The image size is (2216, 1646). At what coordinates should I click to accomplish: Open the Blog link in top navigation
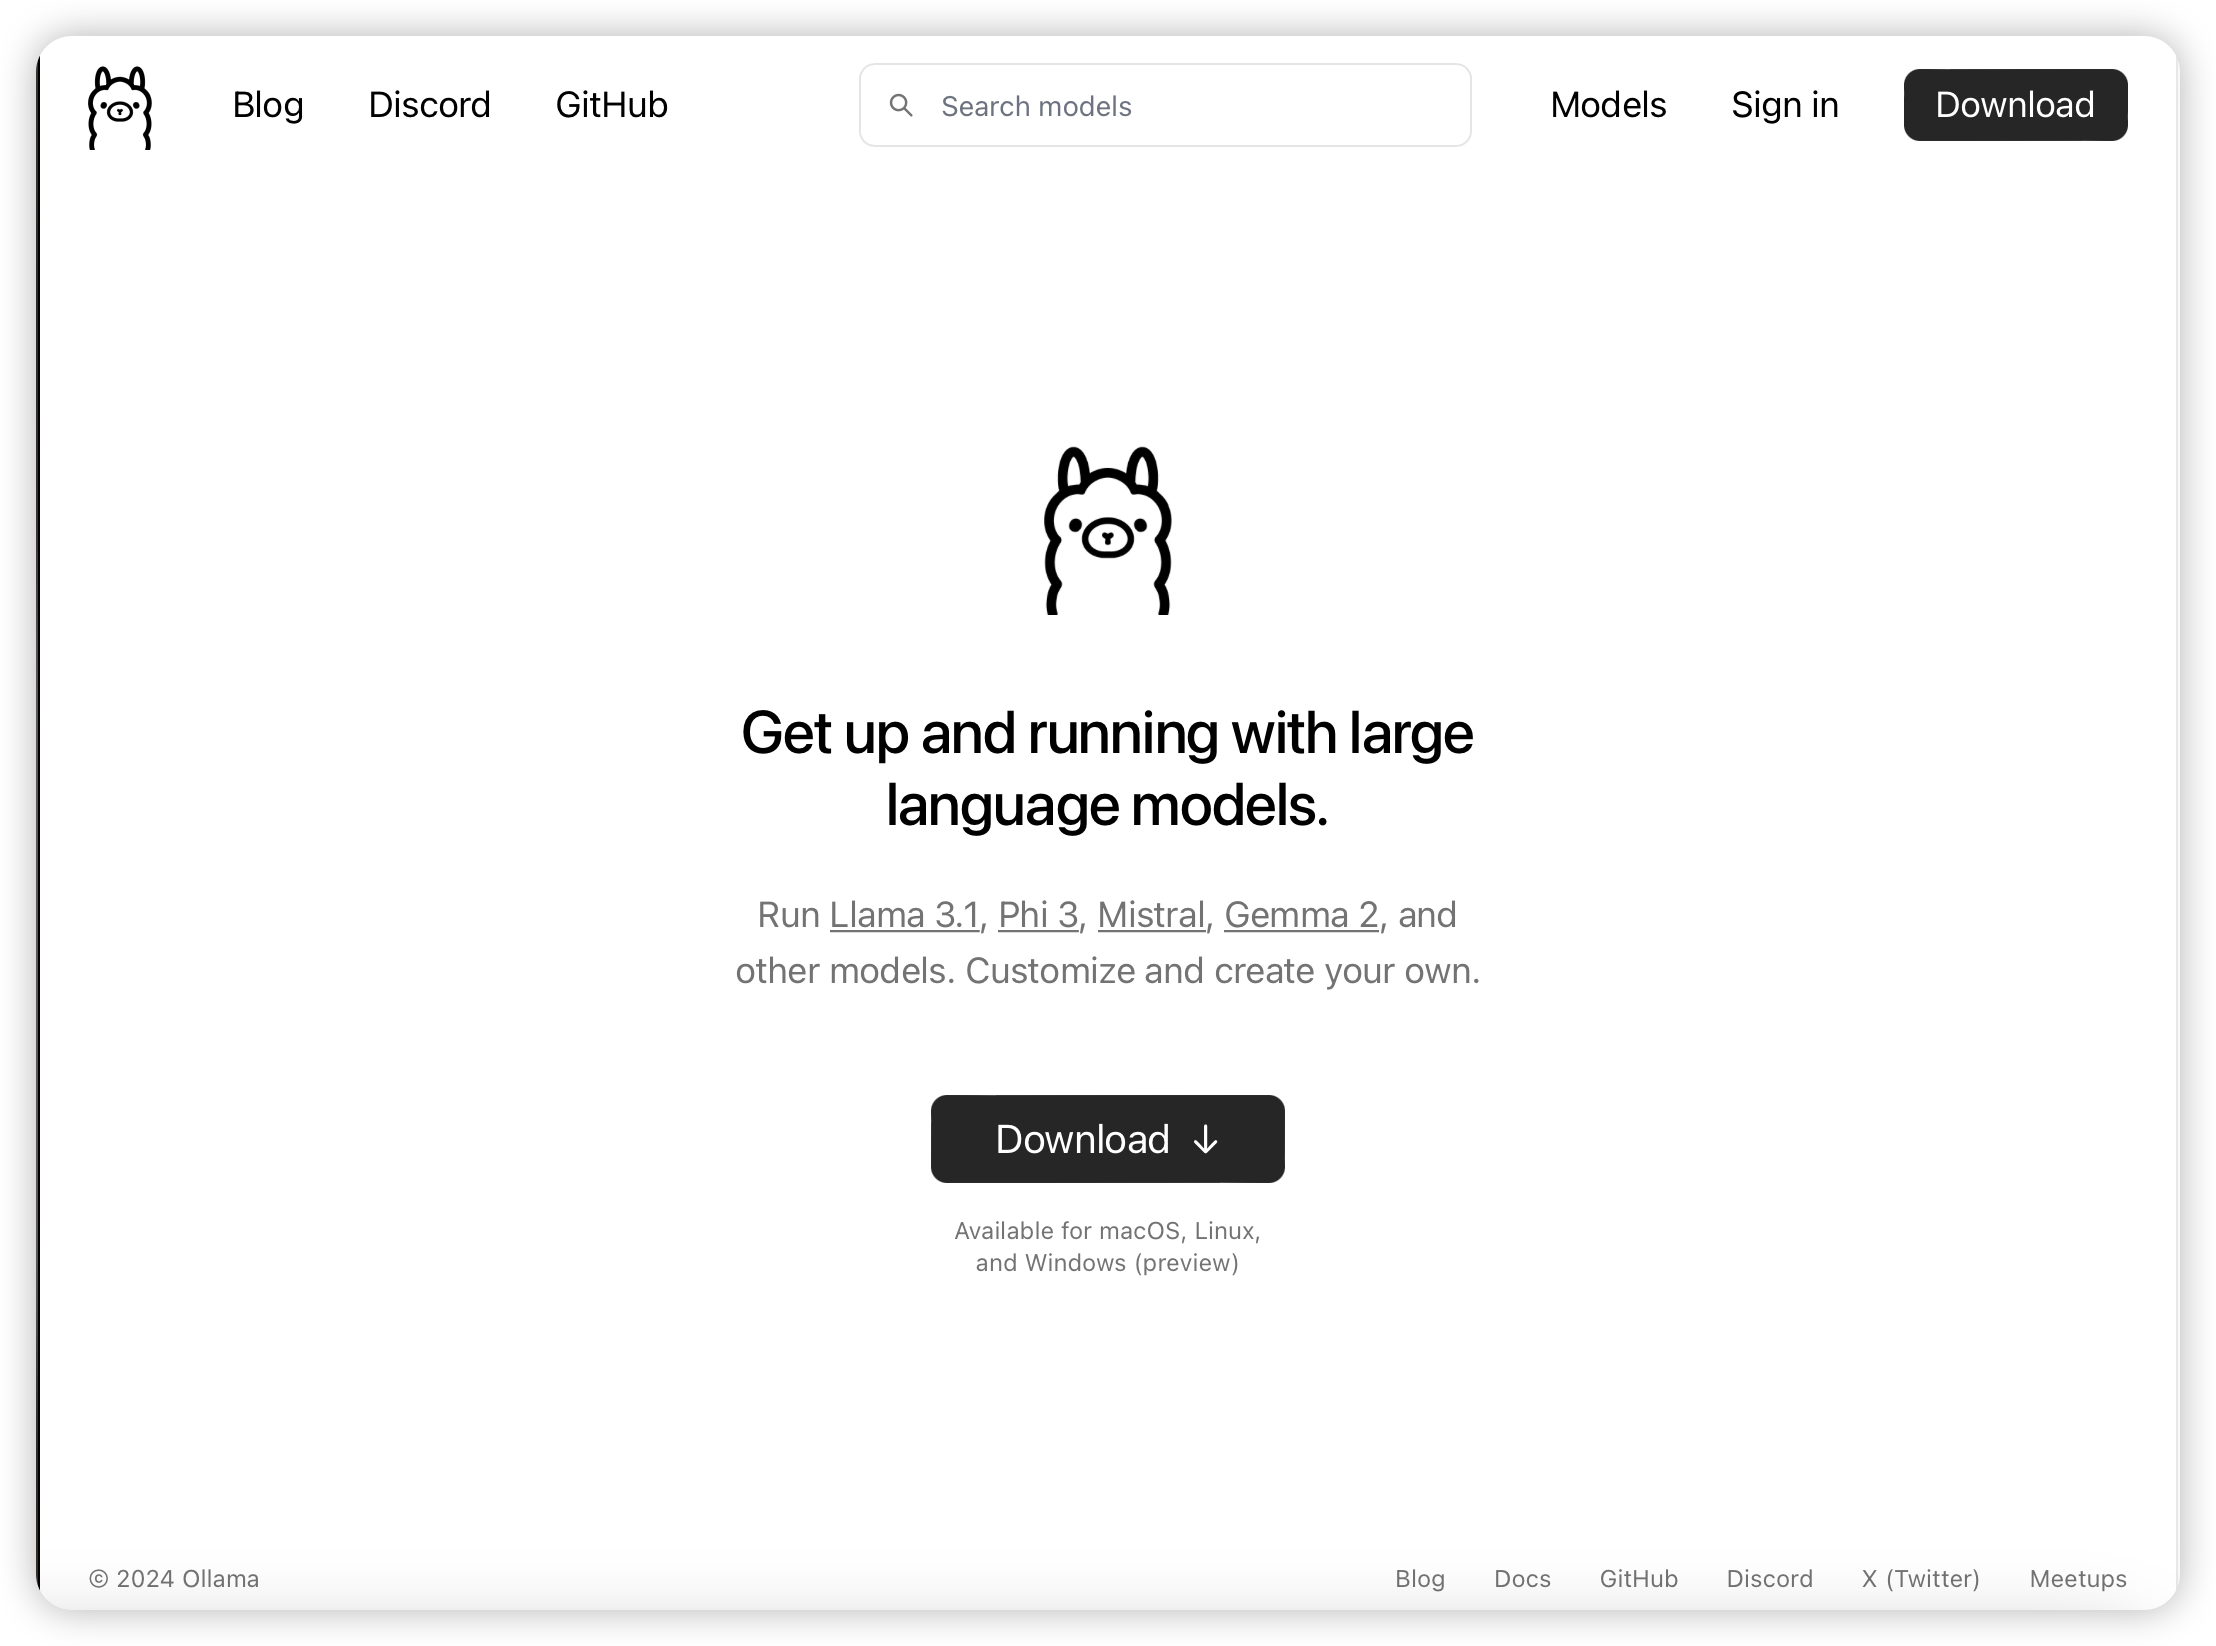pyautogui.click(x=268, y=105)
